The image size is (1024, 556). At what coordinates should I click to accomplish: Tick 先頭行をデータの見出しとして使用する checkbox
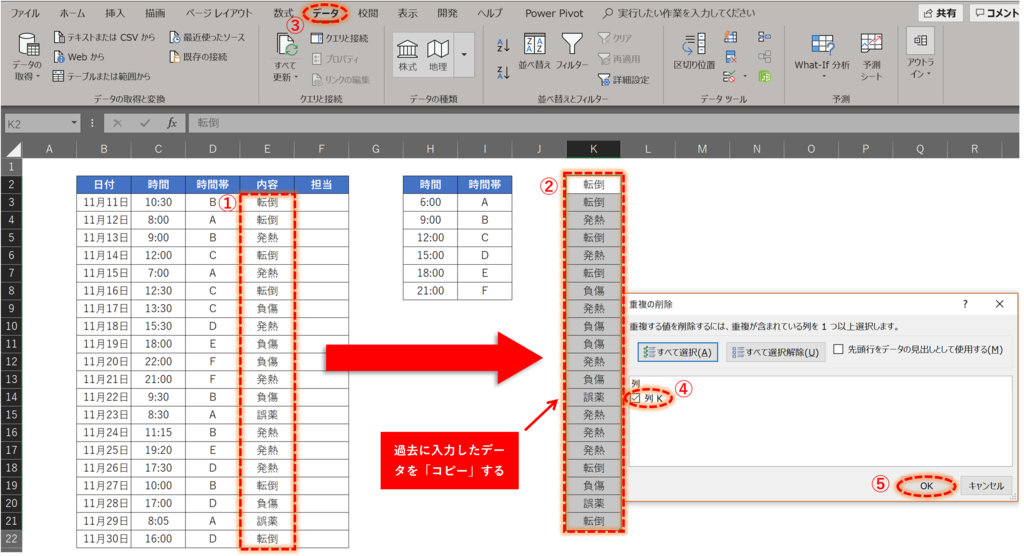839,350
